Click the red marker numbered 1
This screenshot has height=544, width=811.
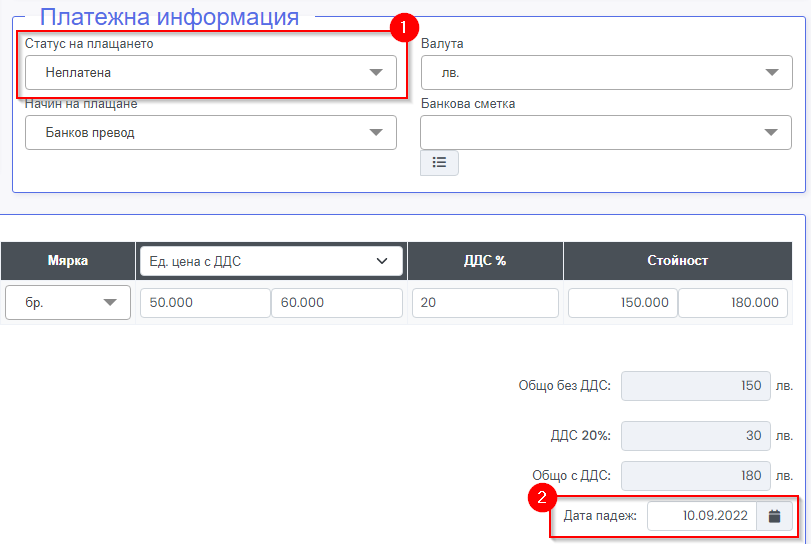point(403,29)
